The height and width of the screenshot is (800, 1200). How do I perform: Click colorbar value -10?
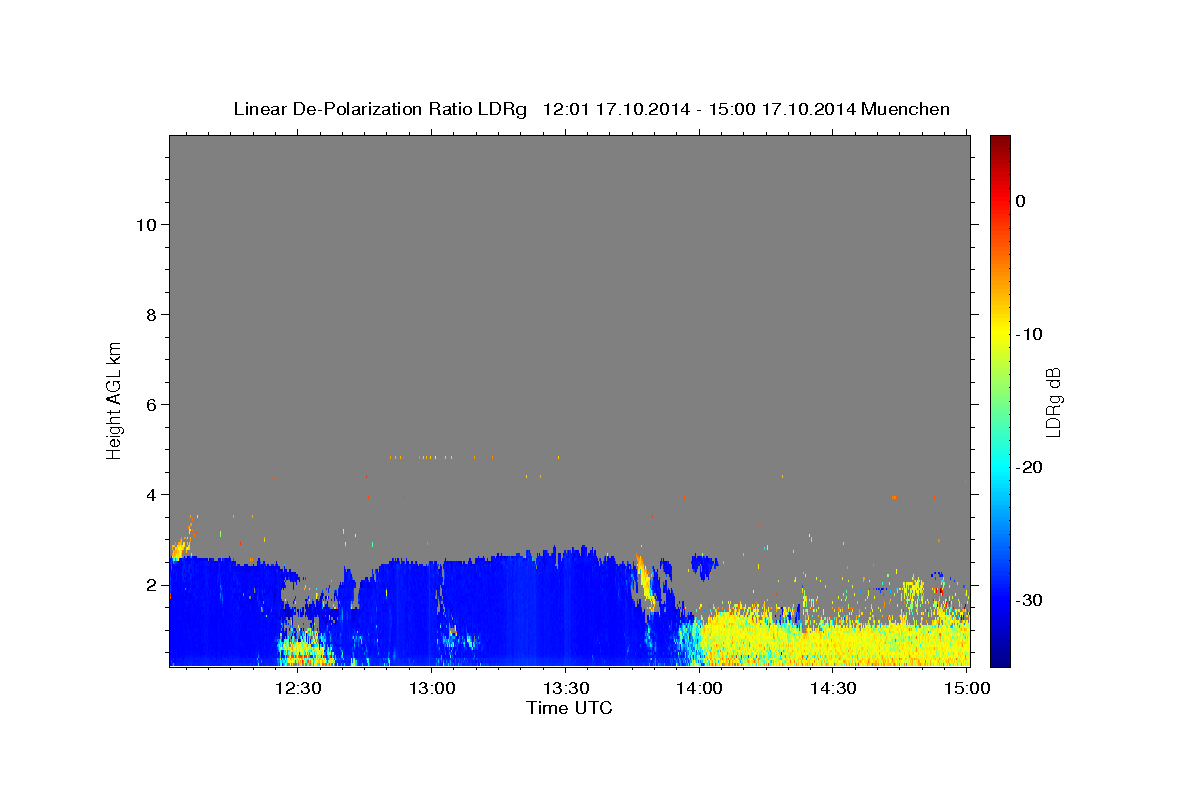pyautogui.click(x=1029, y=334)
